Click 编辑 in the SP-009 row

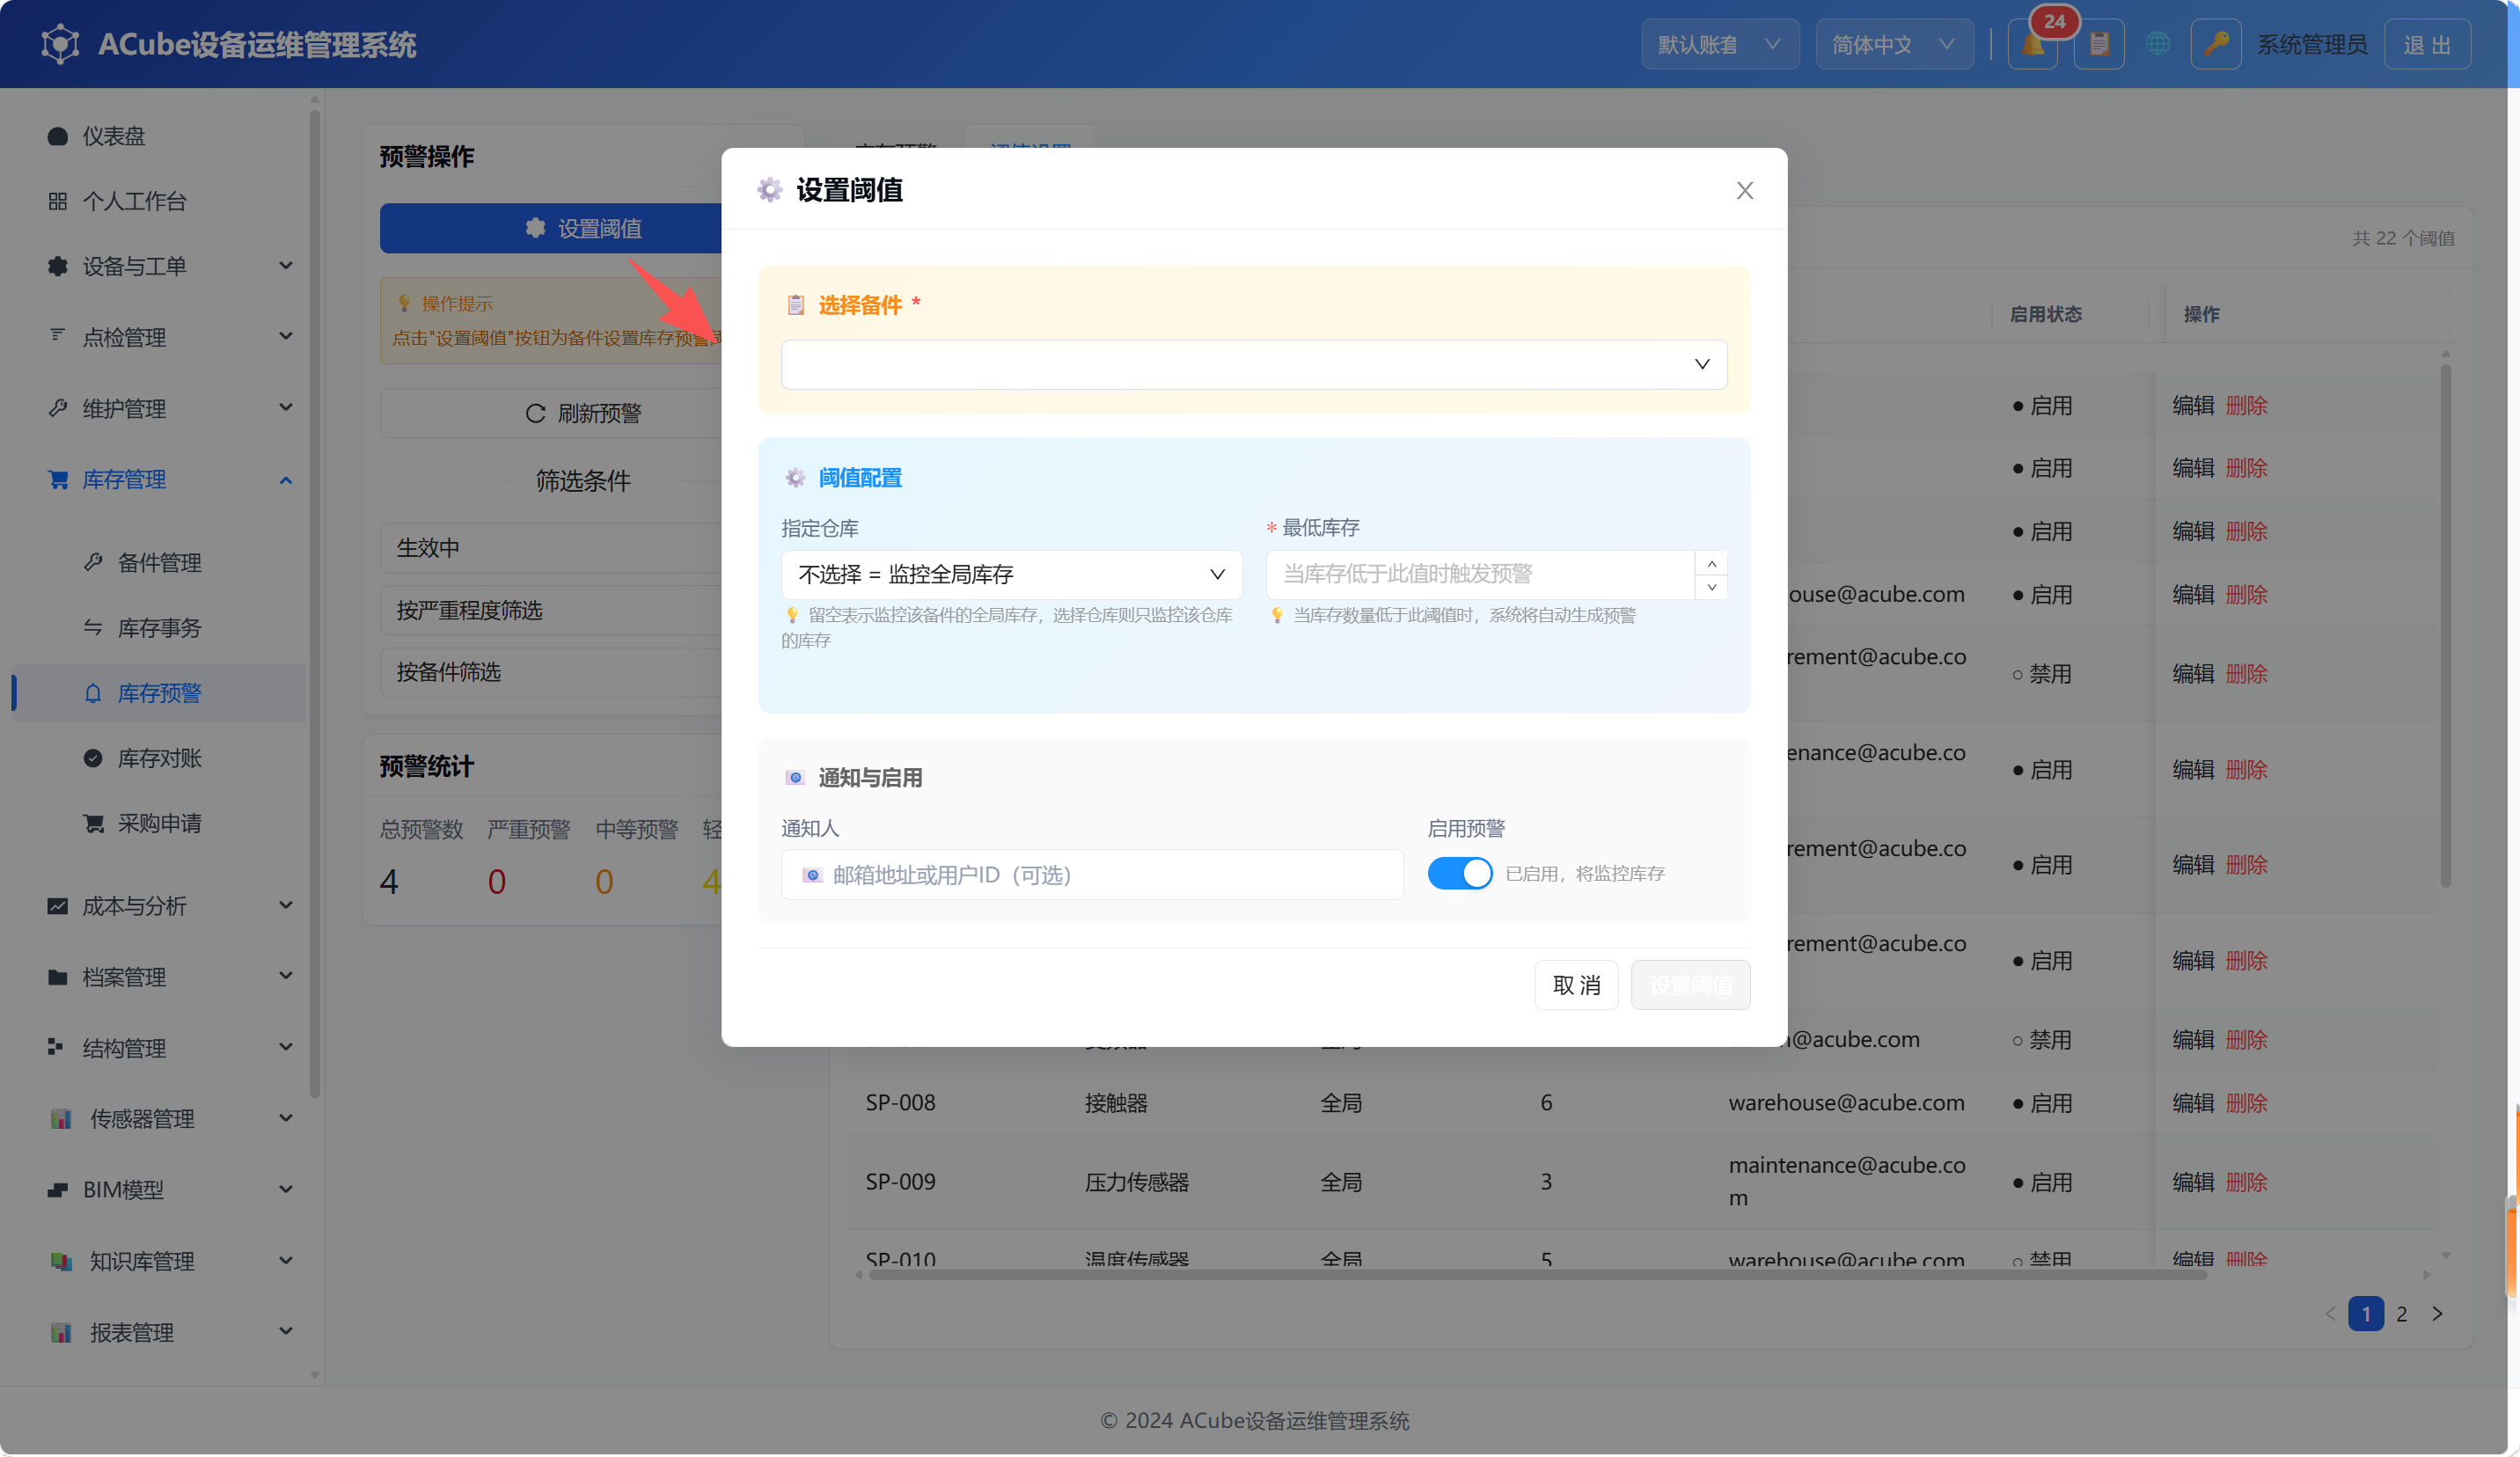(2193, 1182)
